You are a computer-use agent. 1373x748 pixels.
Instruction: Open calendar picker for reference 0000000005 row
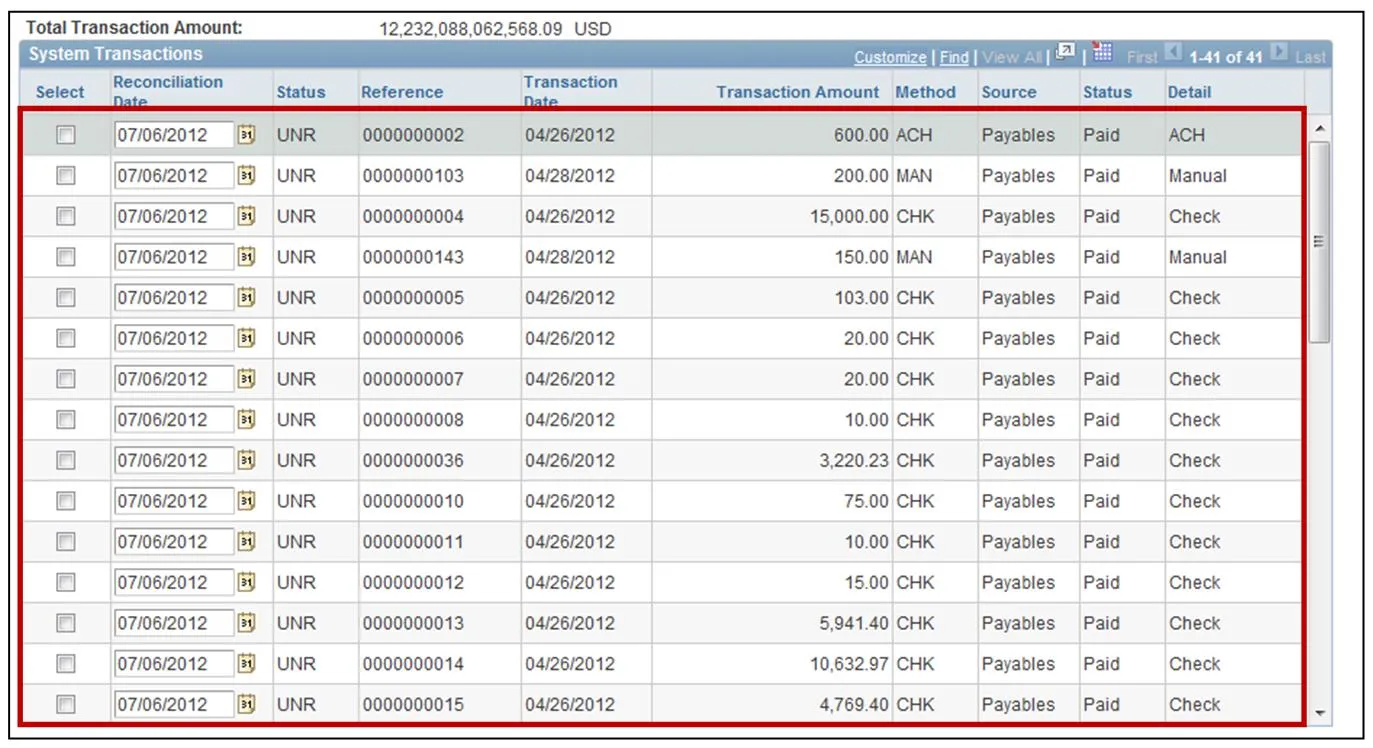pyautogui.click(x=246, y=298)
